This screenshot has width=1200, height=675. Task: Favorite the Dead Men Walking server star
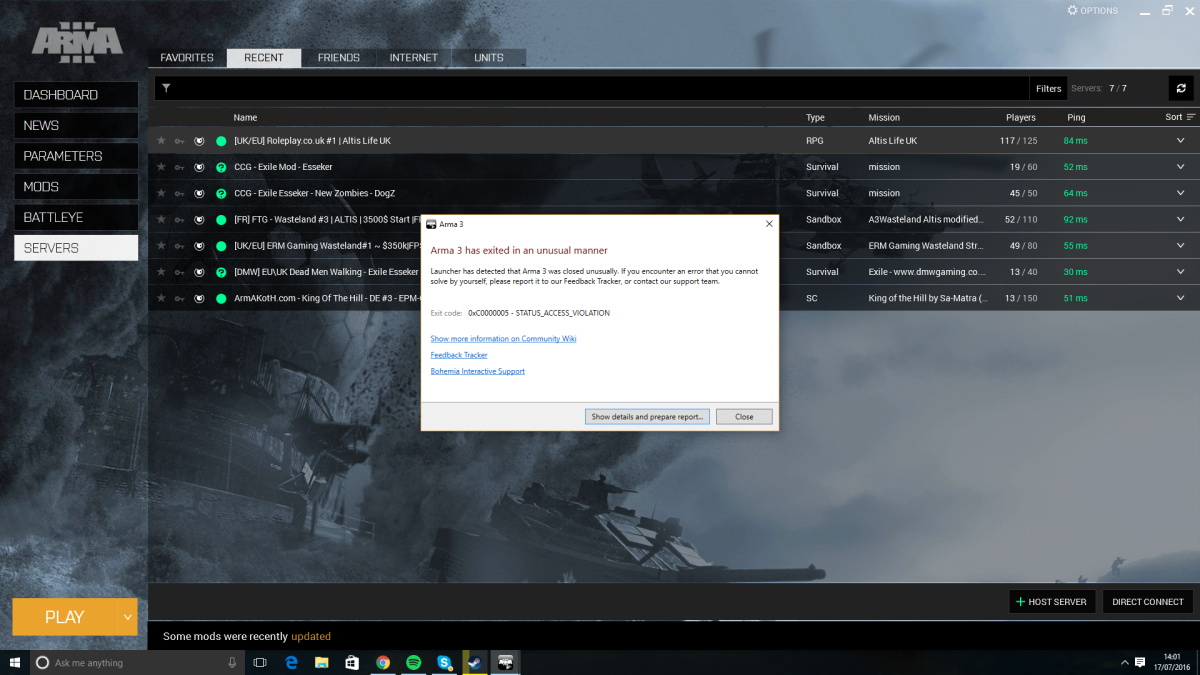point(161,271)
